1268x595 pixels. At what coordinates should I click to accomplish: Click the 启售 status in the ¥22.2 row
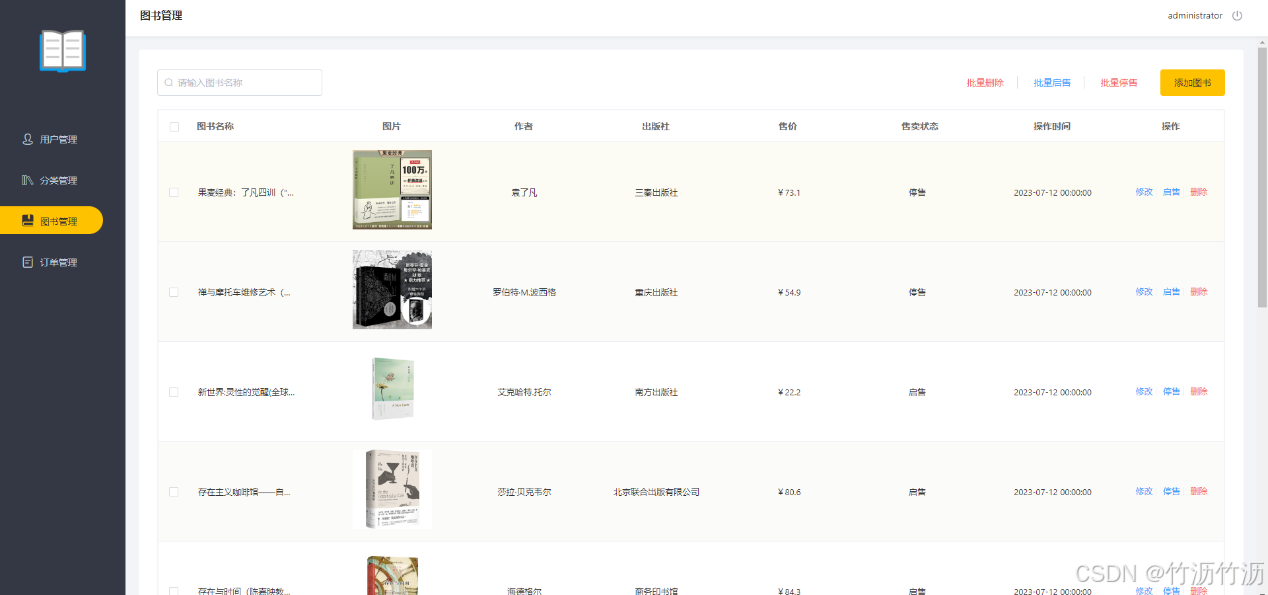[917, 392]
